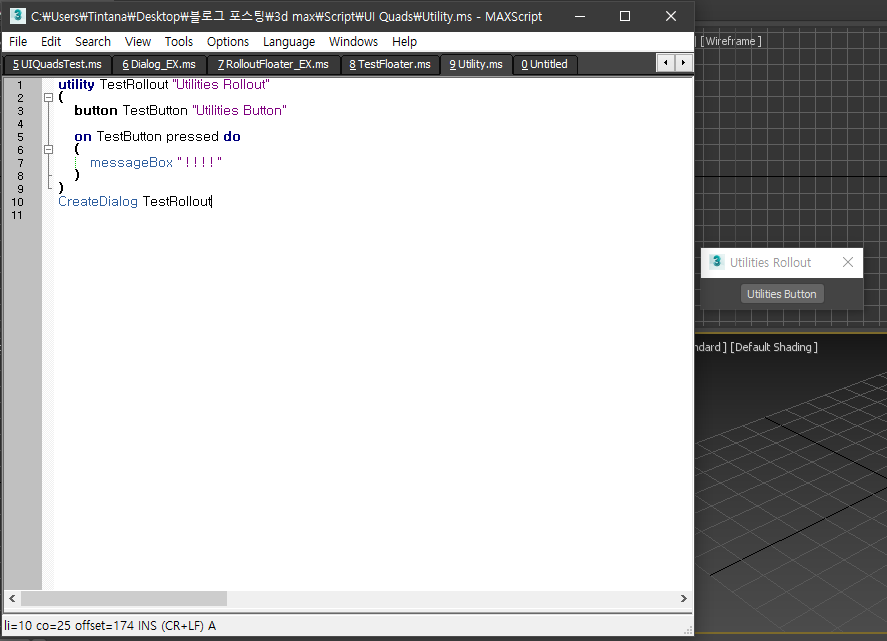The image size is (887, 641).
Task: Open the Help menu
Action: click(x=404, y=42)
